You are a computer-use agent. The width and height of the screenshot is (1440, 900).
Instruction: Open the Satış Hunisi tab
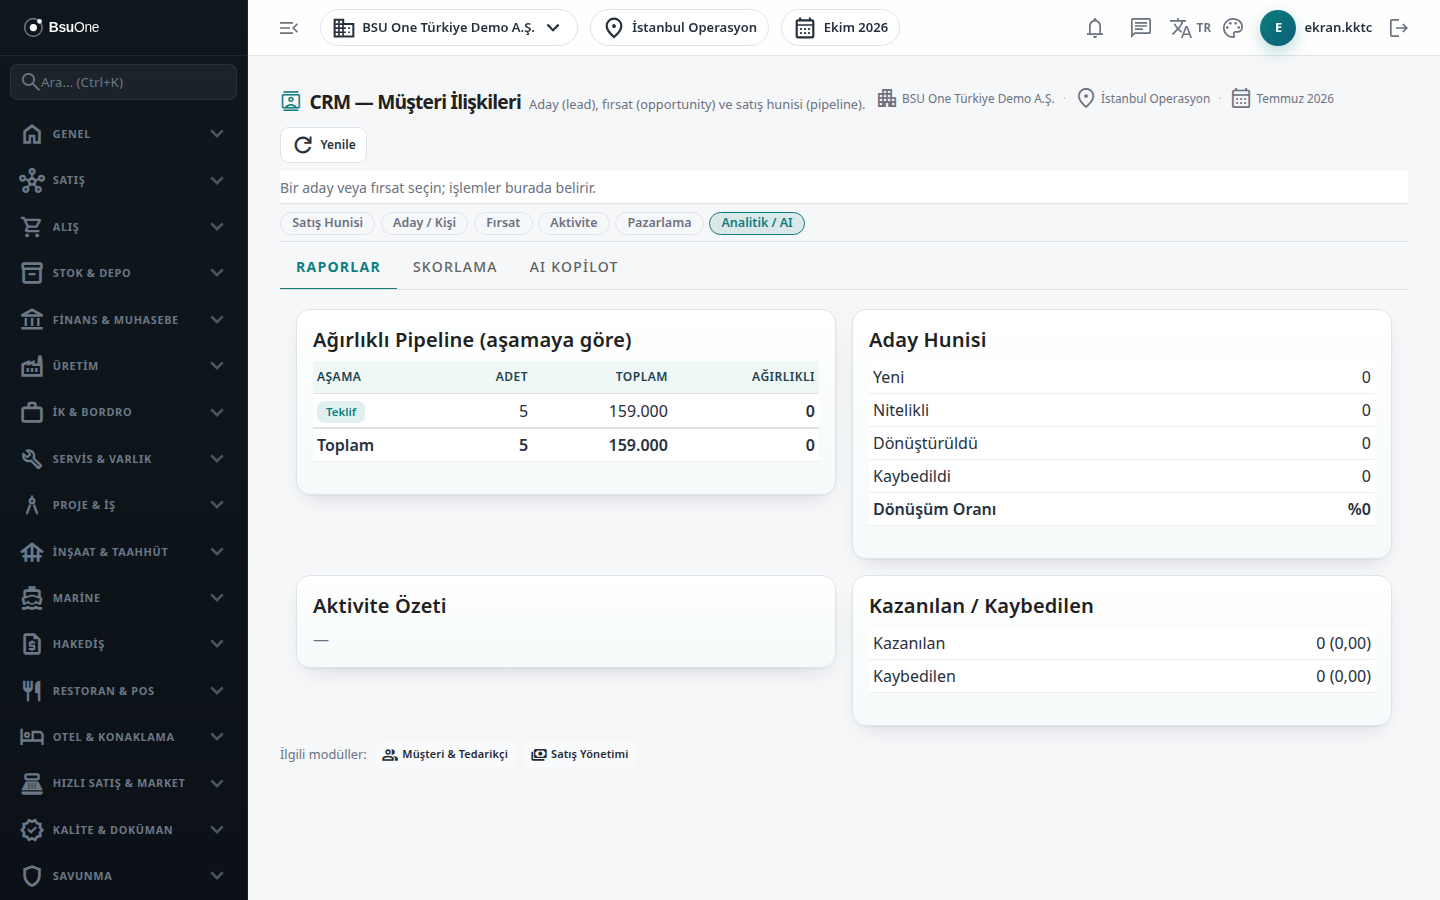point(327,223)
